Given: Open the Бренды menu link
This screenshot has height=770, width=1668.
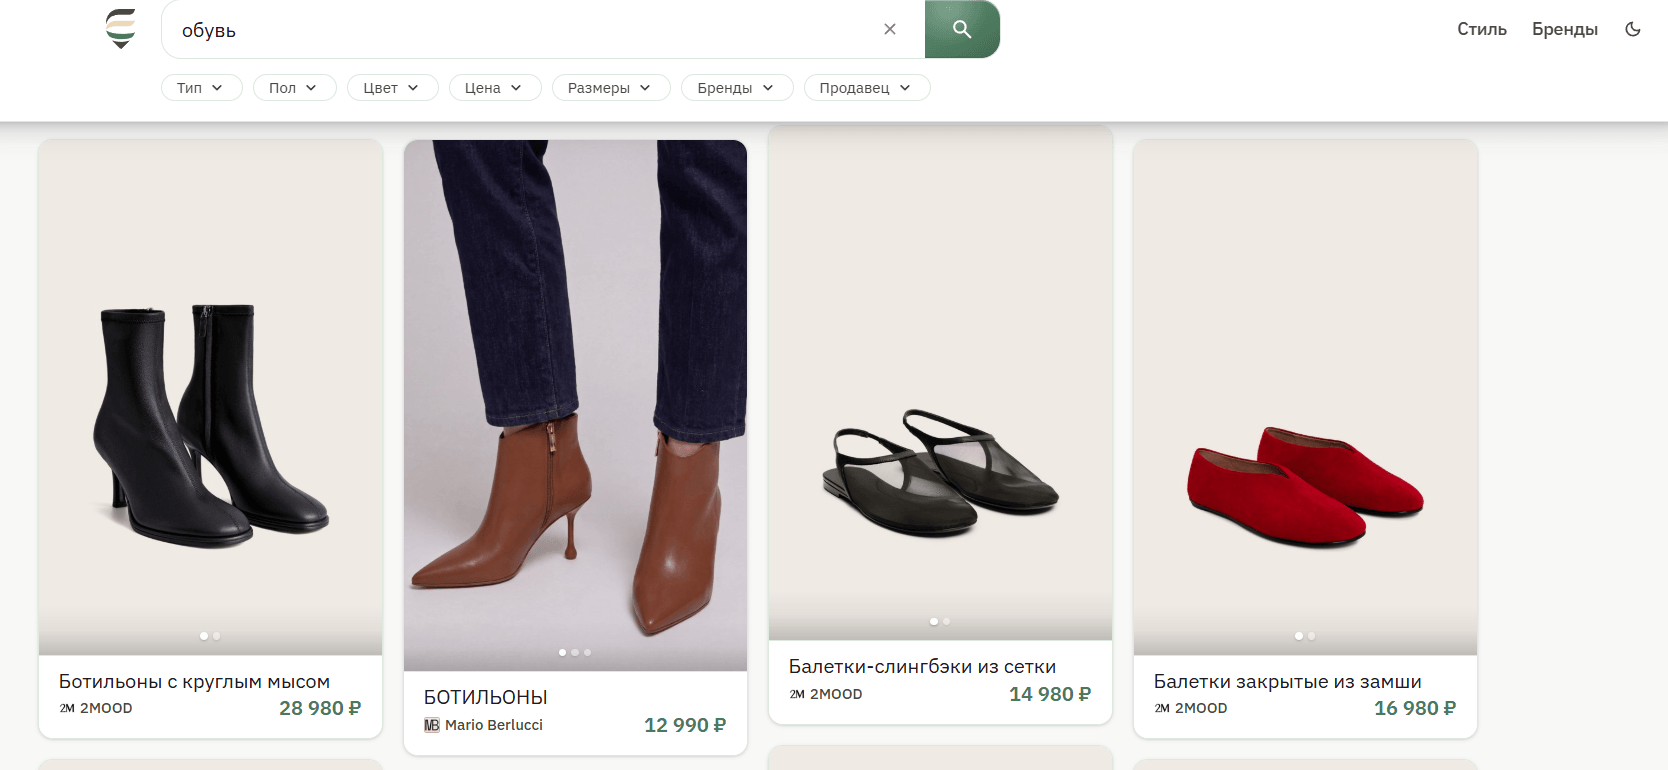Looking at the screenshot, I should click(x=1564, y=29).
